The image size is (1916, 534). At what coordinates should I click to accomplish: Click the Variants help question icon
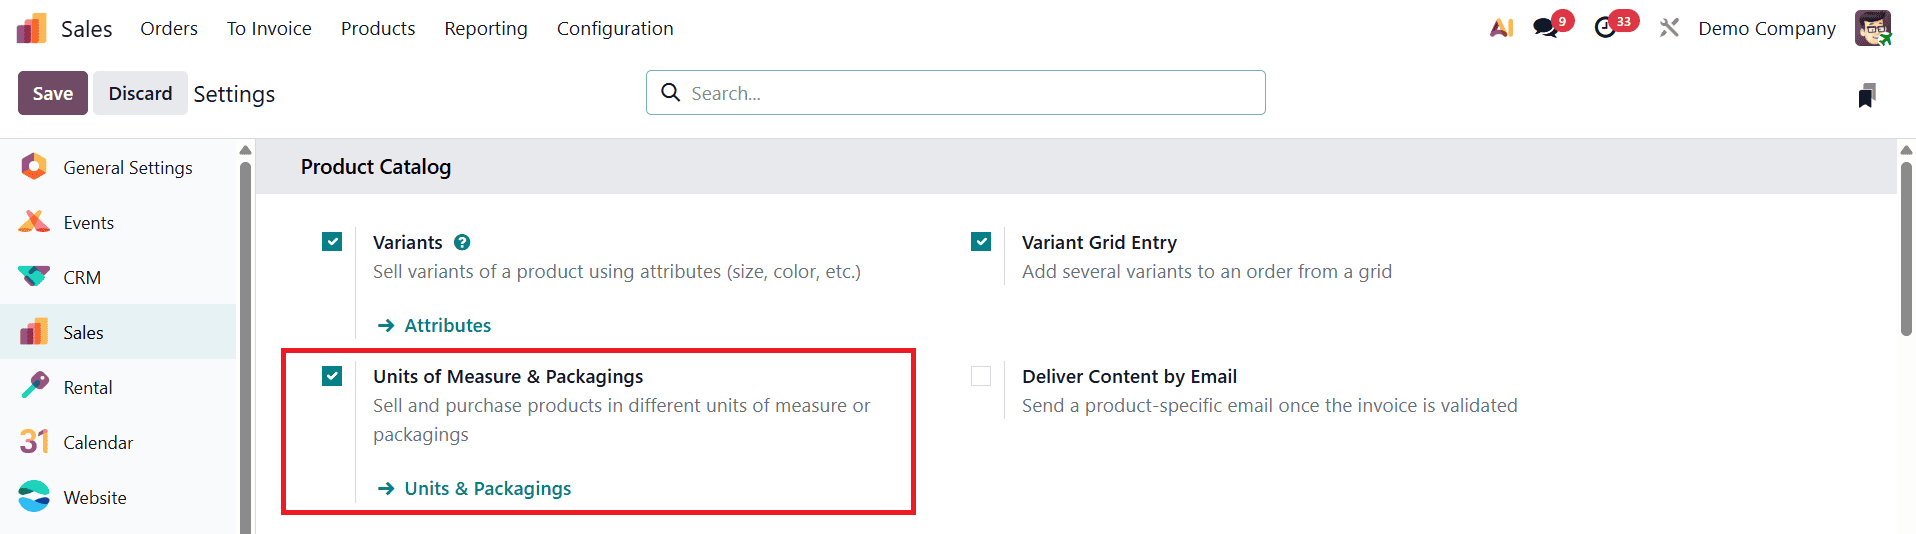pos(462,242)
